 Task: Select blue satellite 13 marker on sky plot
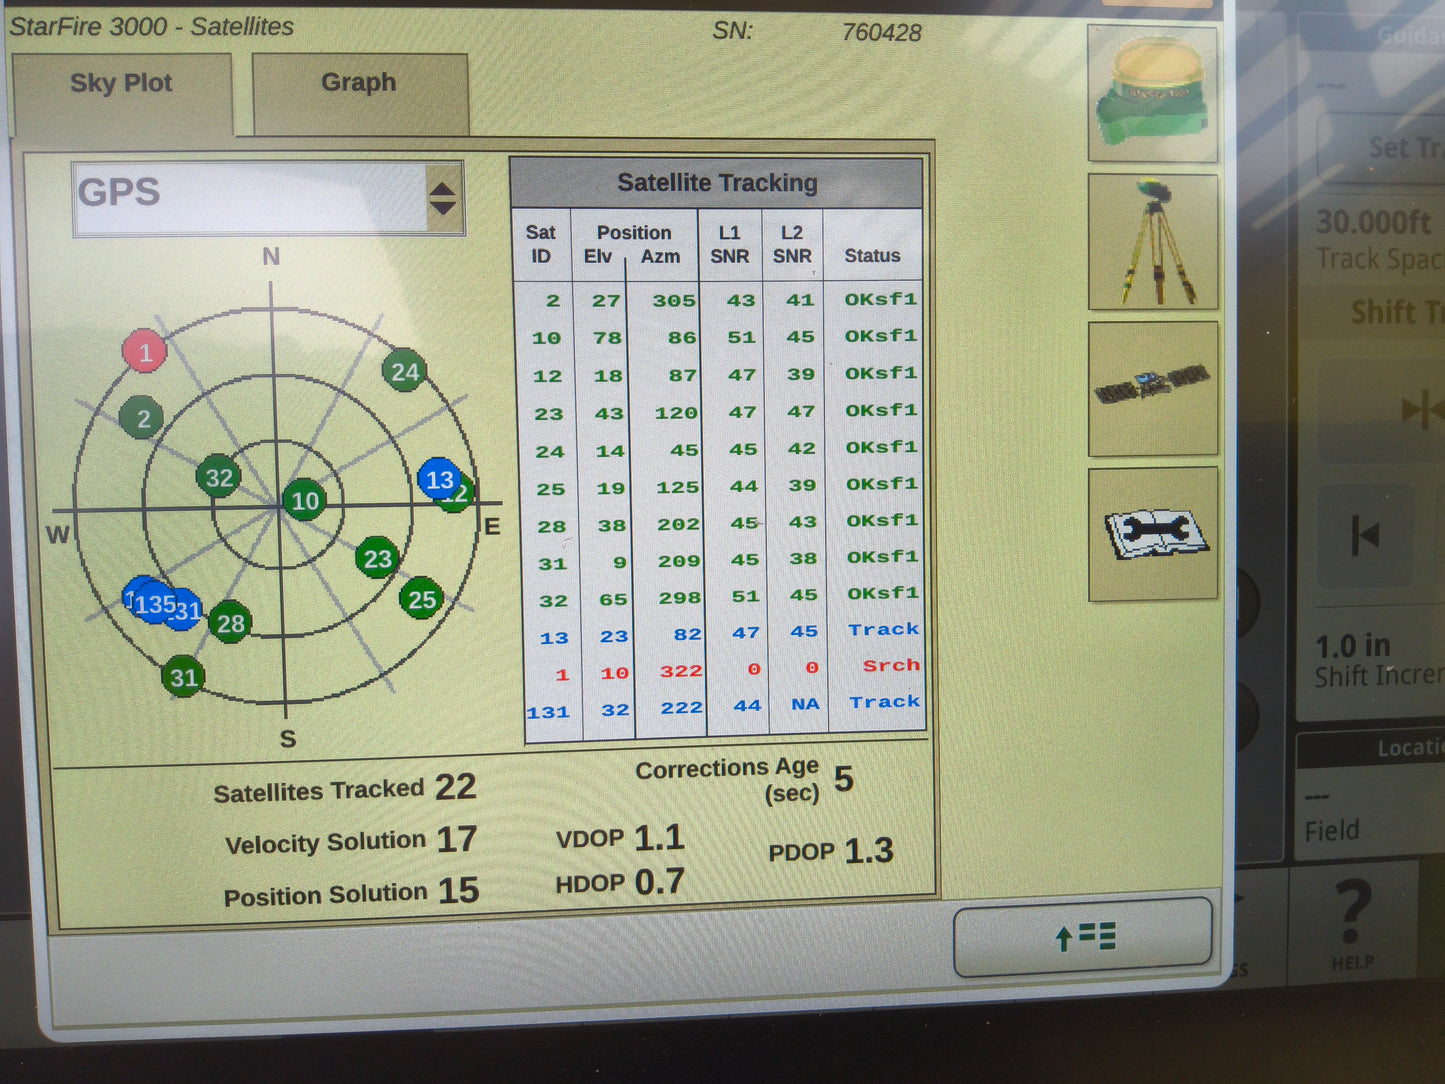(439, 480)
